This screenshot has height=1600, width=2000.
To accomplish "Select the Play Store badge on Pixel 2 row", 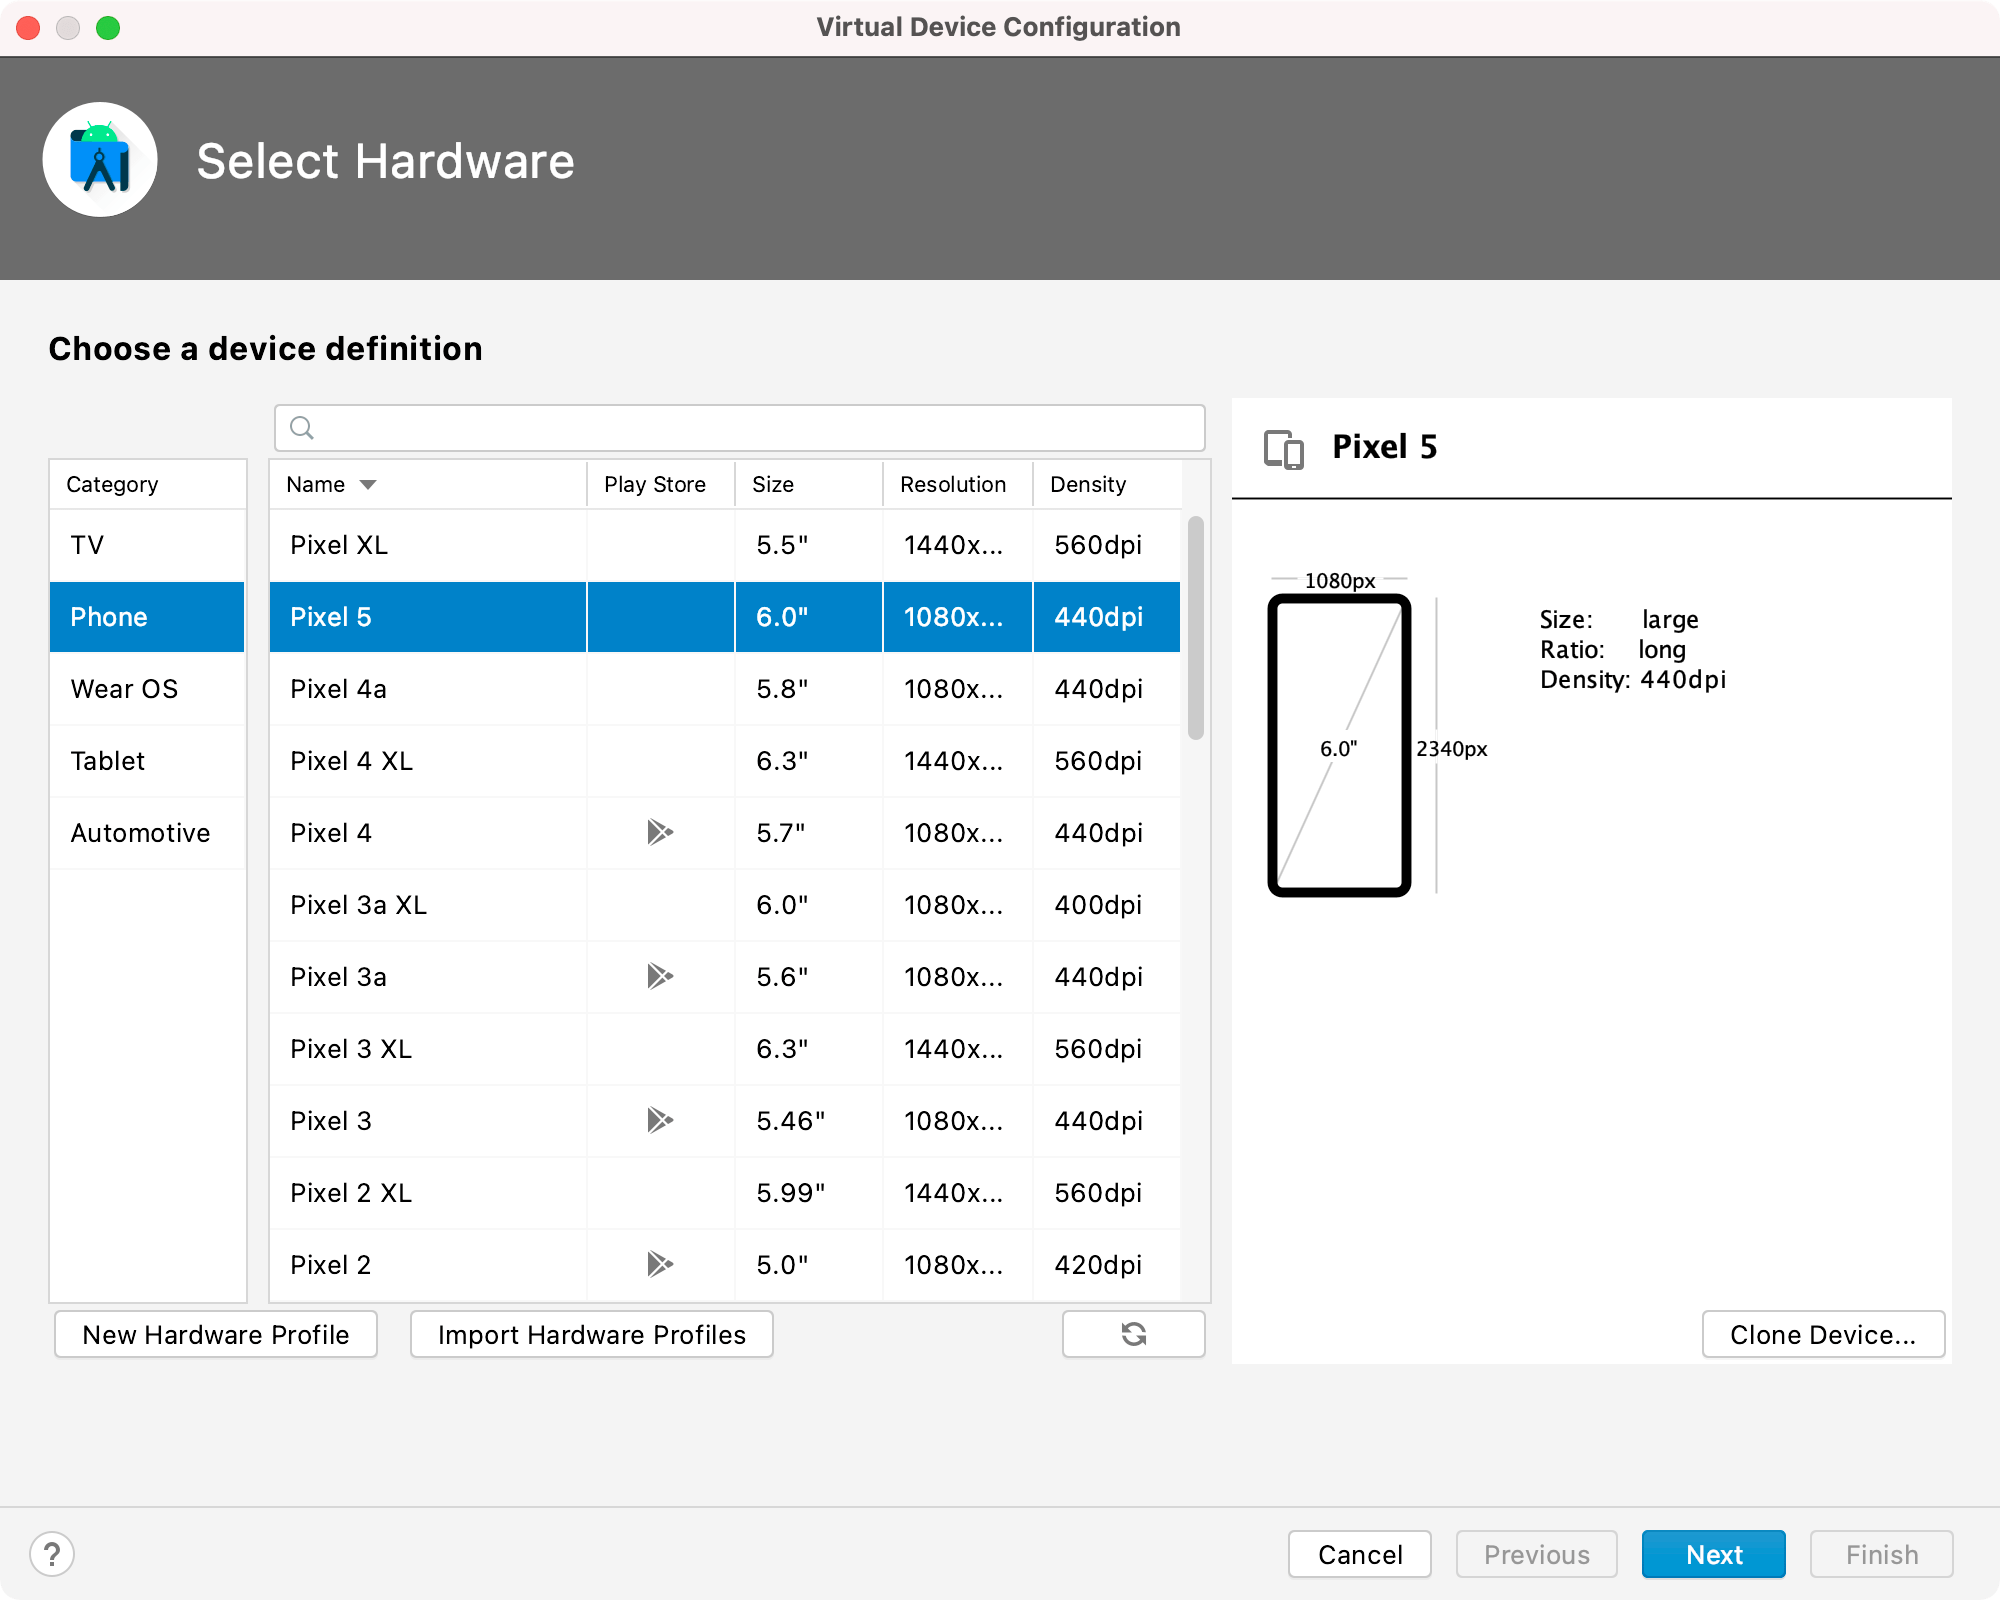I will click(x=660, y=1265).
